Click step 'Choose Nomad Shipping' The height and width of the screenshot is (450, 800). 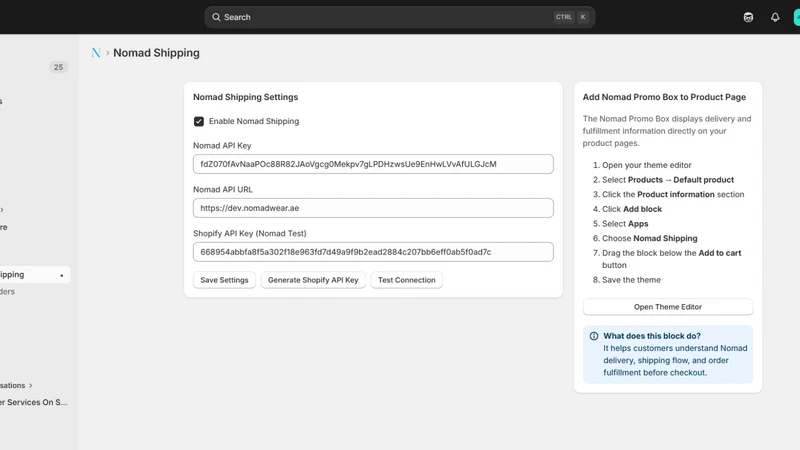pos(649,238)
